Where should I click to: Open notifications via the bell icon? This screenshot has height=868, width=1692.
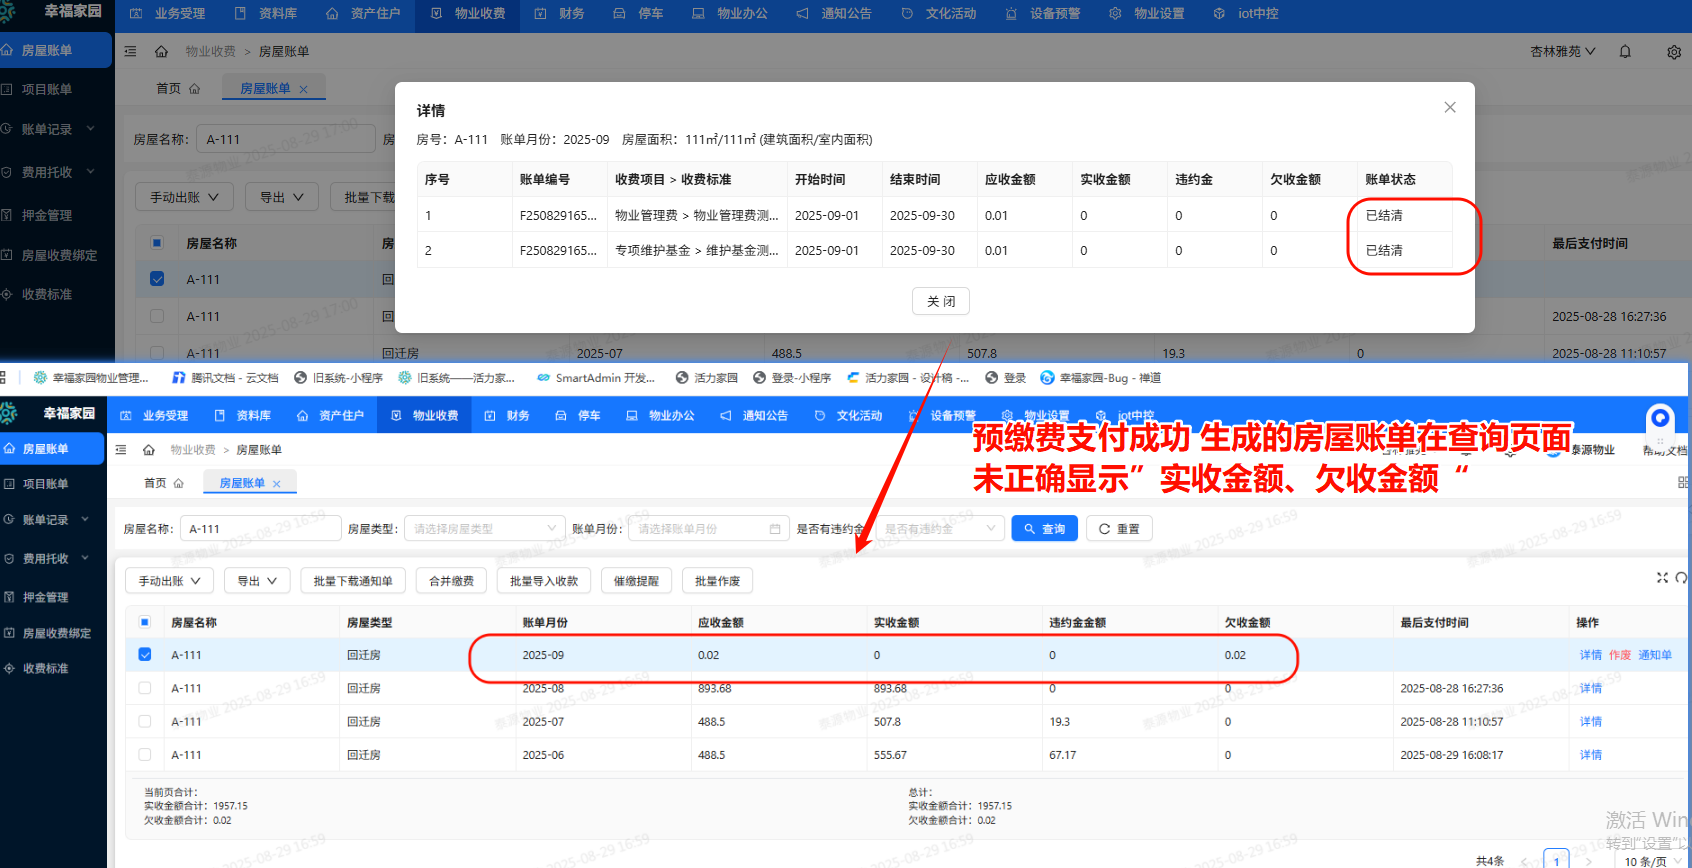(1625, 52)
